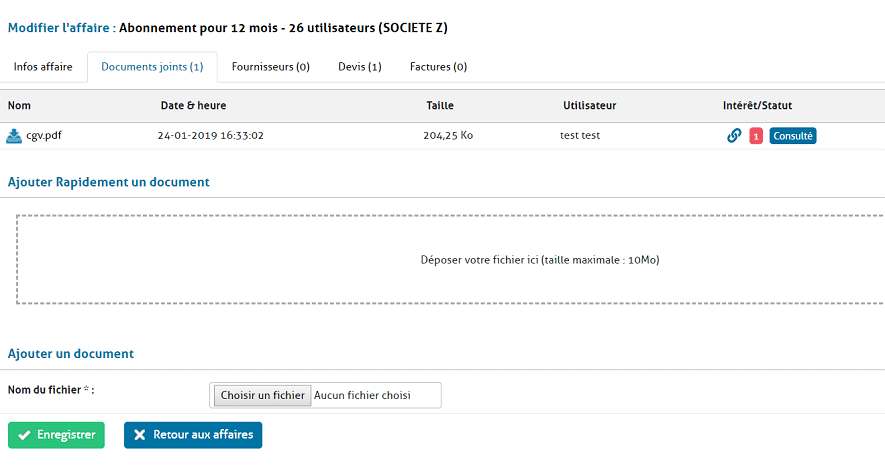The width and height of the screenshot is (885, 468).
Task: Click the Utilisateur column header
Action: click(x=589, y=105)
